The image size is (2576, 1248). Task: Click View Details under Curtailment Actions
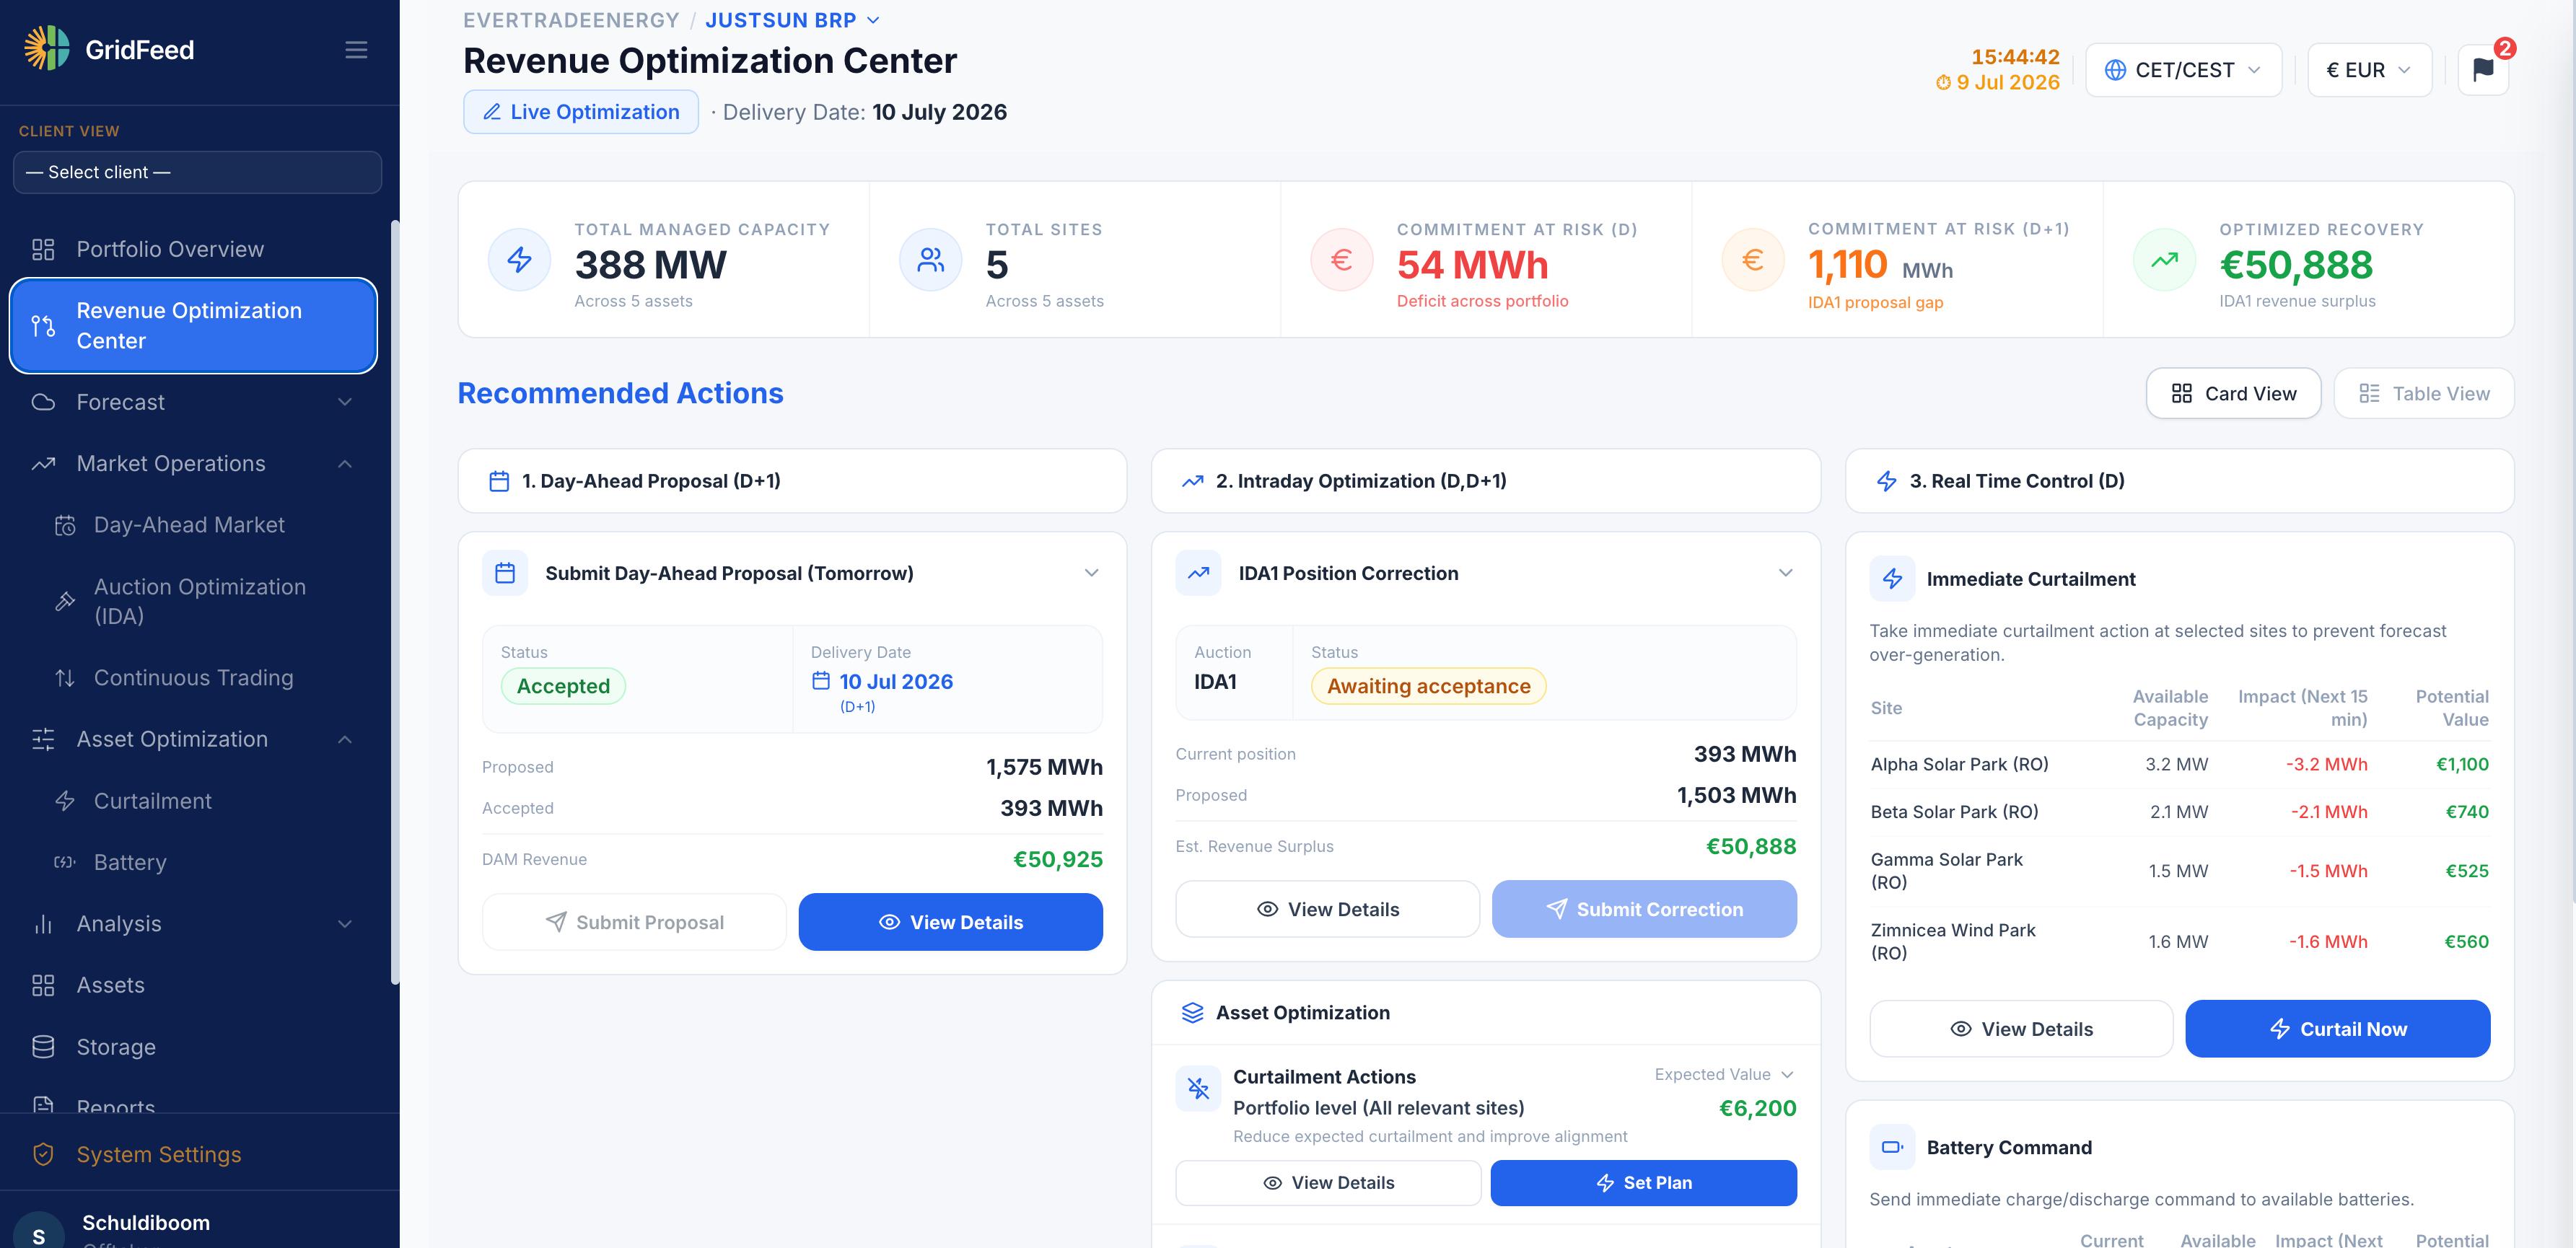[x=1328, y=1183]
